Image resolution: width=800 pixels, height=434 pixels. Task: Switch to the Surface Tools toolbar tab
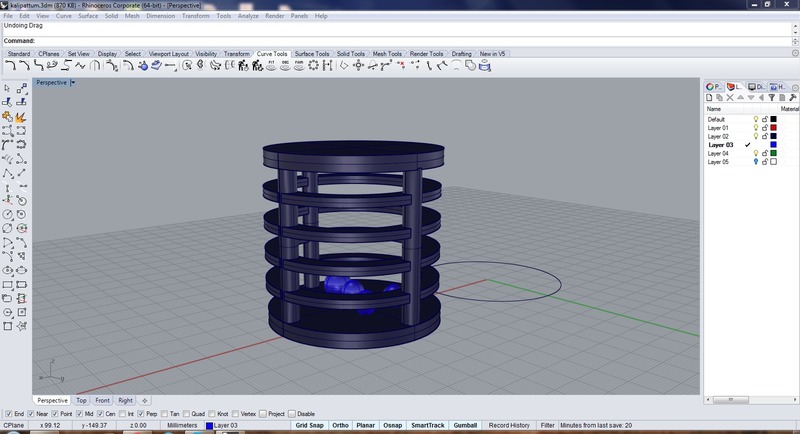coord(312,54)
